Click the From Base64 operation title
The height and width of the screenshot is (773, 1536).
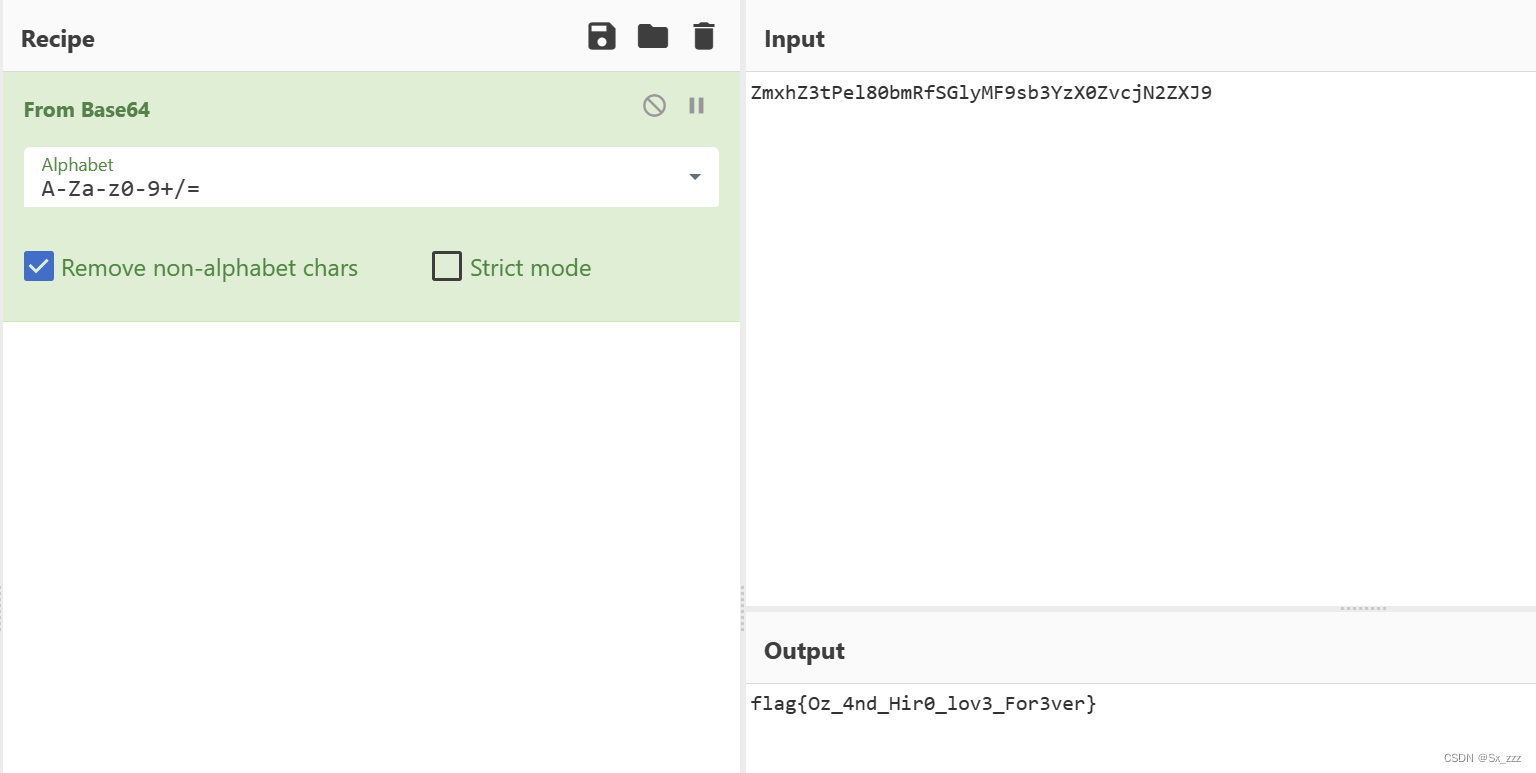tap(87, 110)
